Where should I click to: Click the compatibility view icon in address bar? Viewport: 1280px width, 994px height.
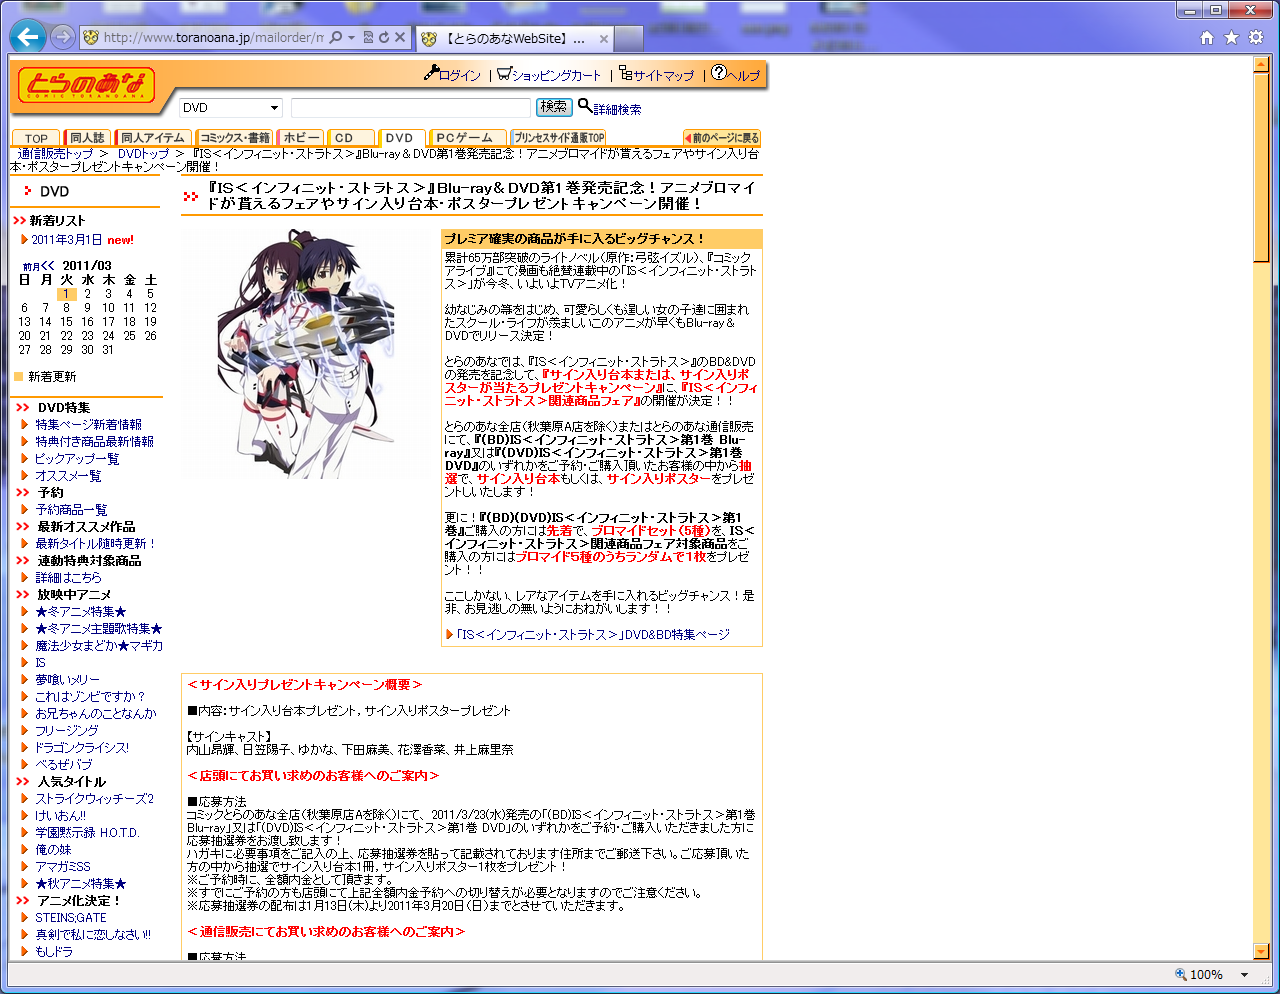click(368, 37)
